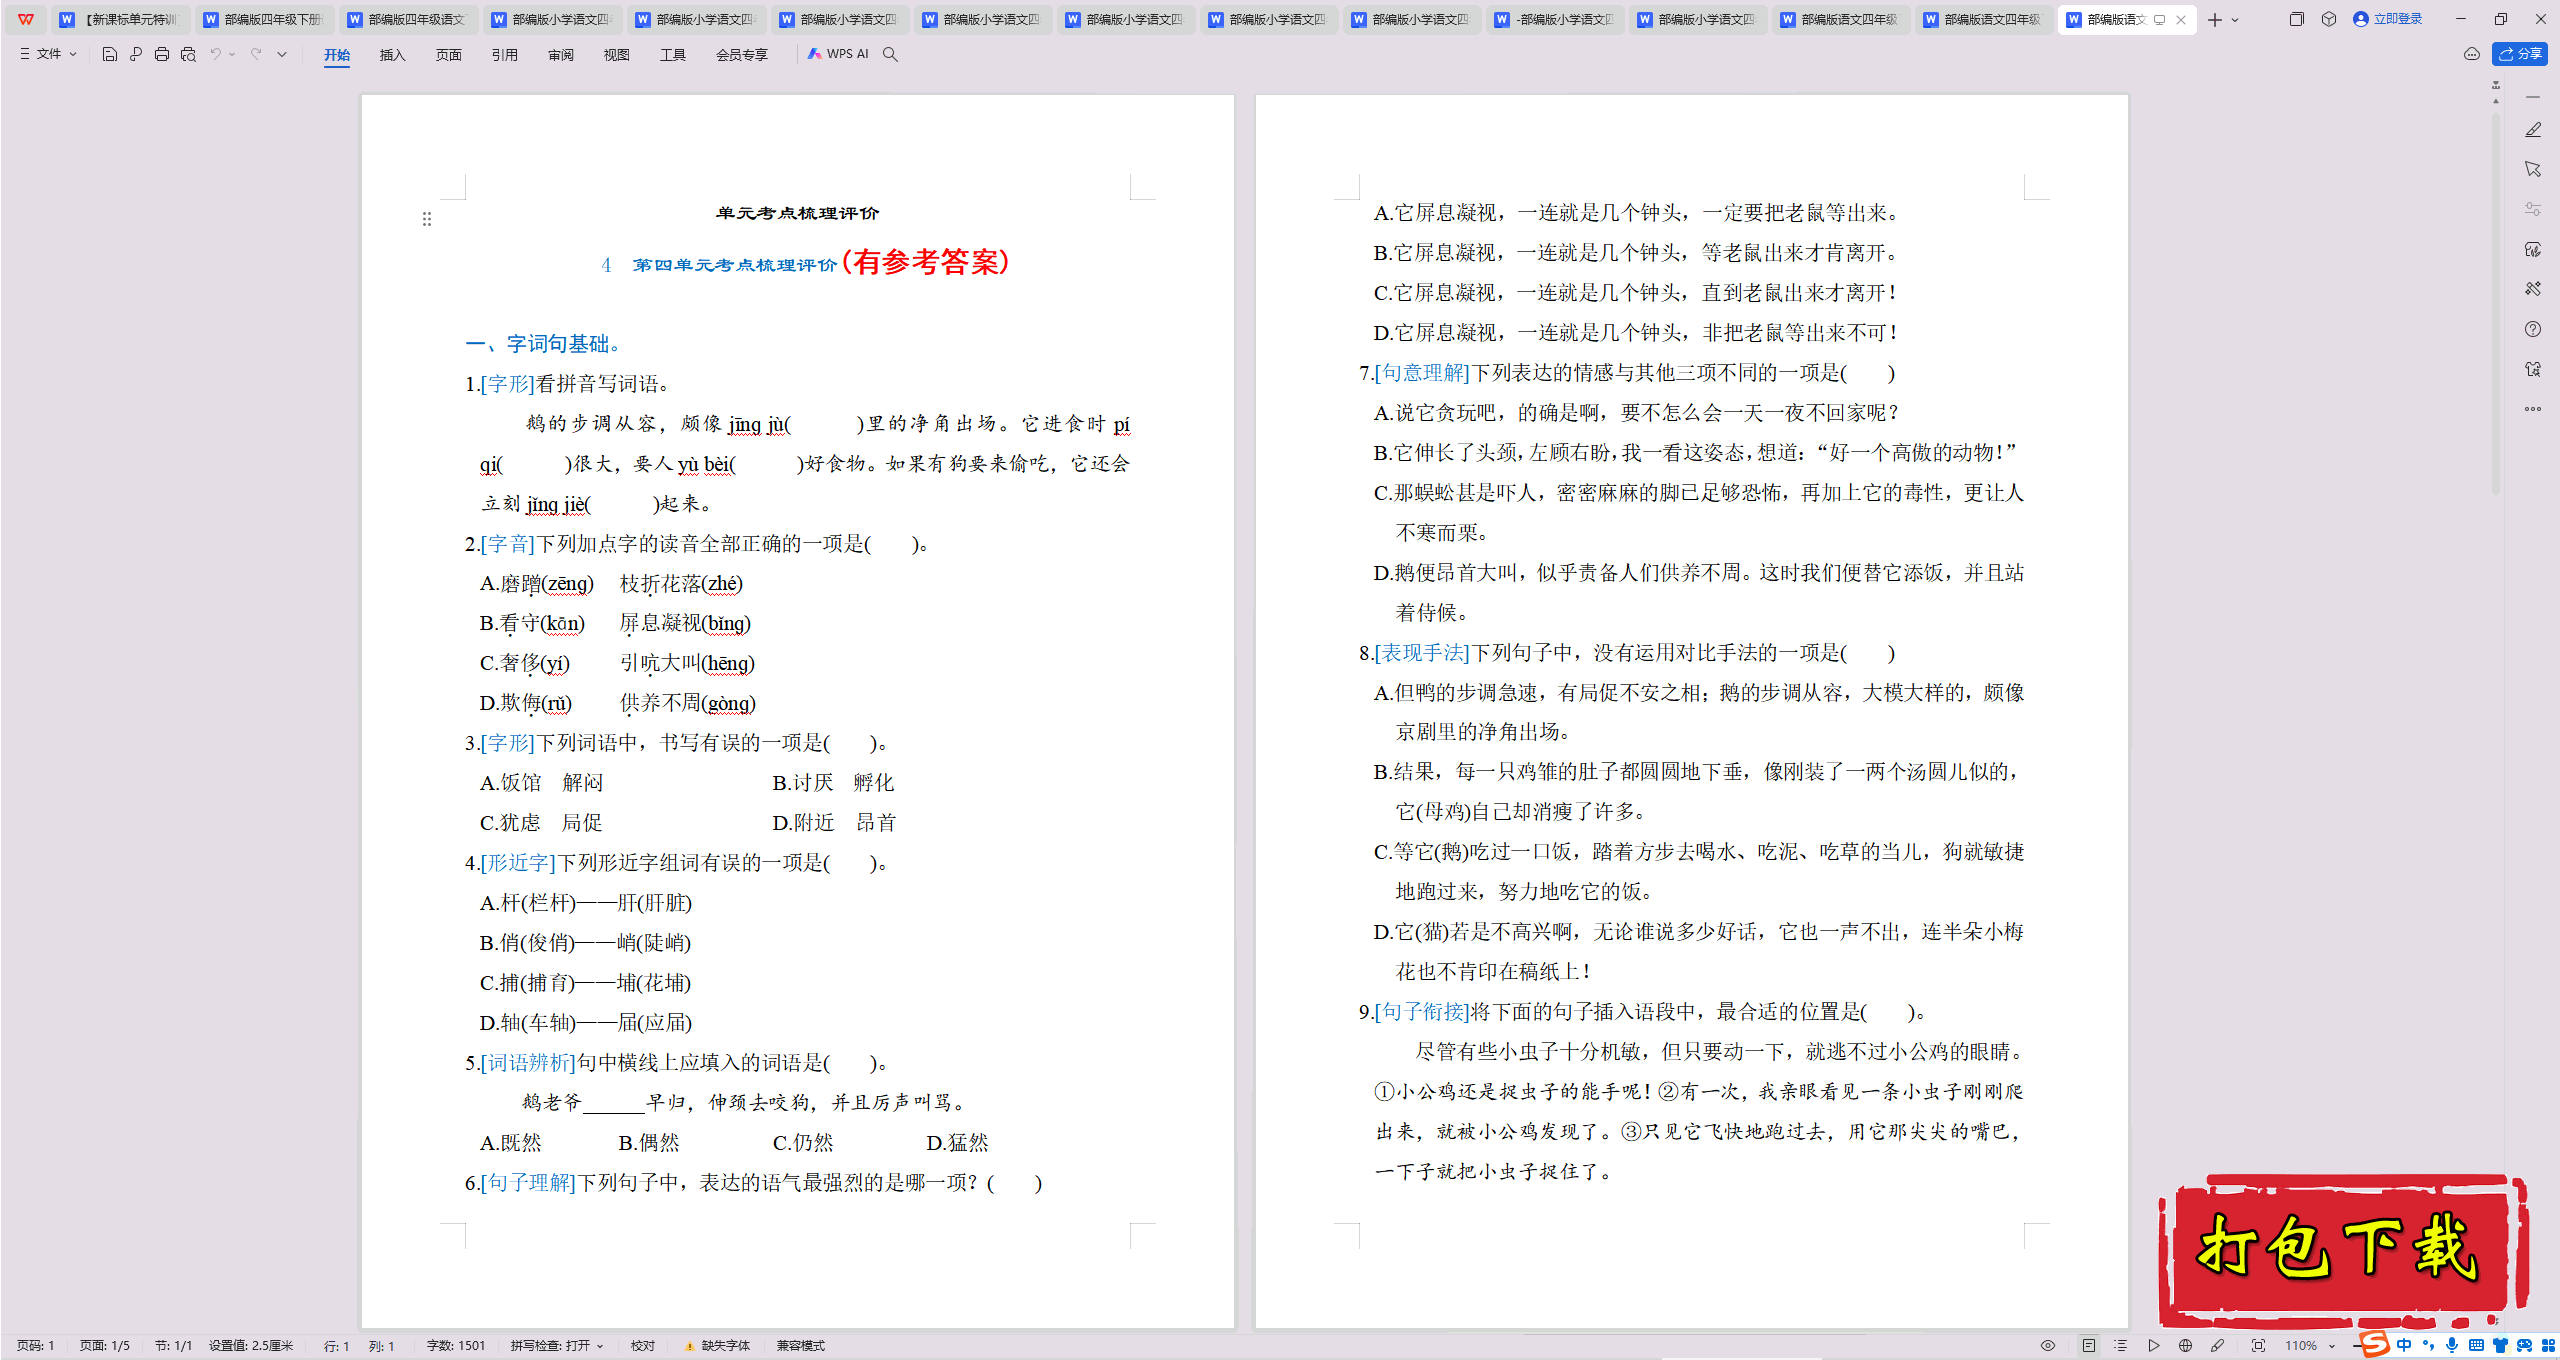Image resolution: width=2560 pixels, height=1360 pixels.
Task: Click the cube skin/app center icon
Action: pyautogui.click(x=2329, y=19)
